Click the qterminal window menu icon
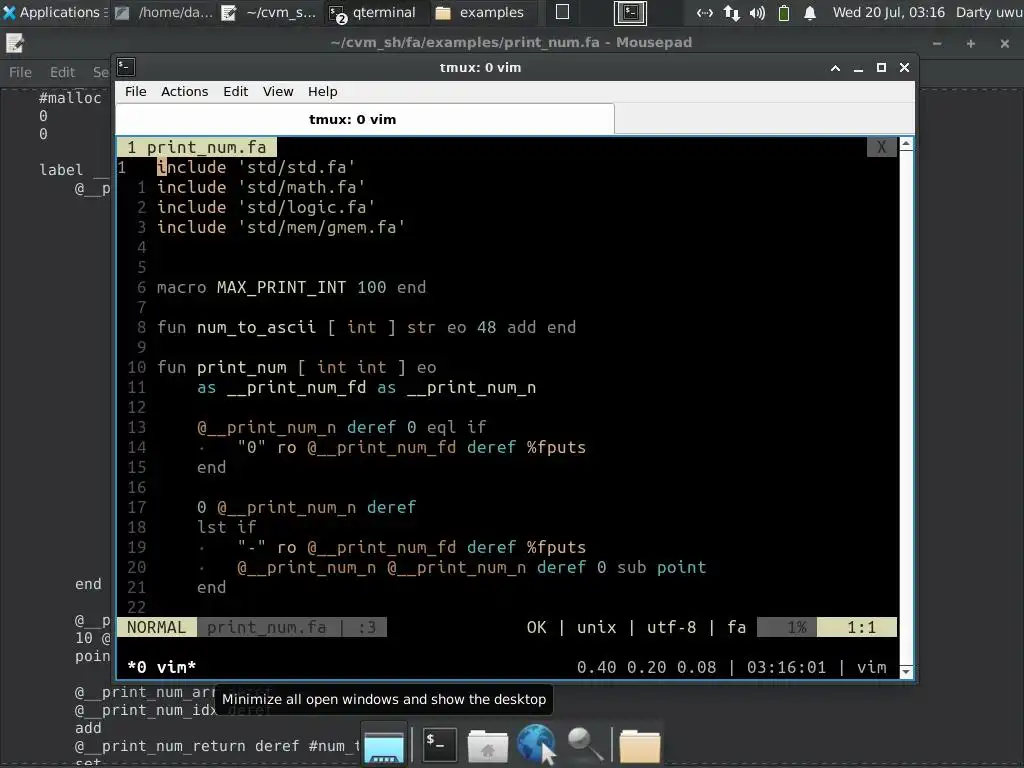 pos(126,67)
